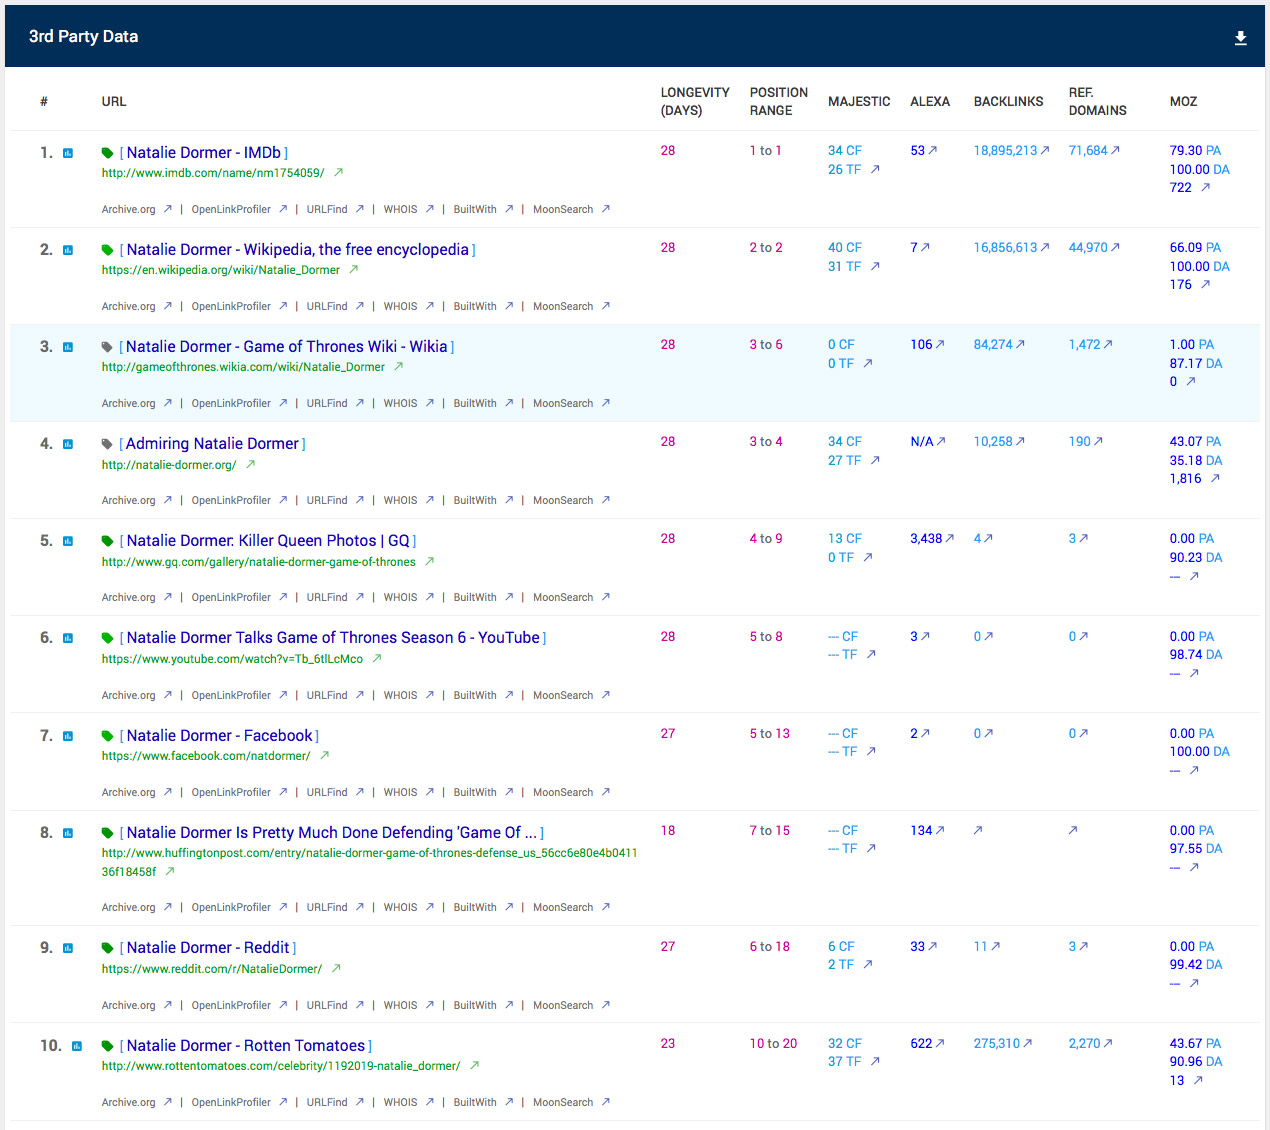
Task: Click the gray tag icon for Admiring Natalie Dormer
Action: 107,444
